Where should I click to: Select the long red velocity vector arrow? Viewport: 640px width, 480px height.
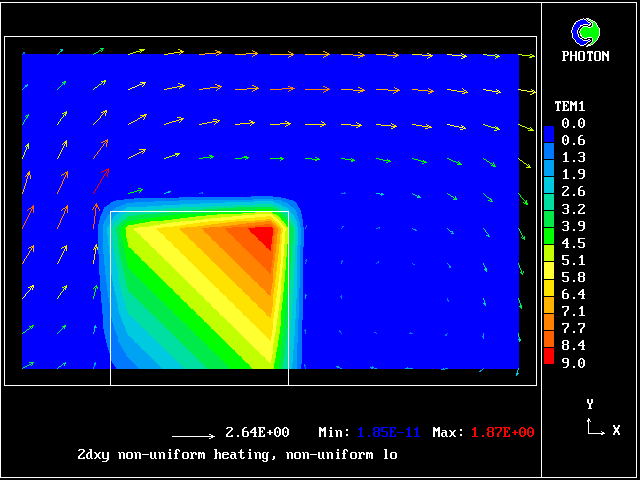tap(100, 179)
